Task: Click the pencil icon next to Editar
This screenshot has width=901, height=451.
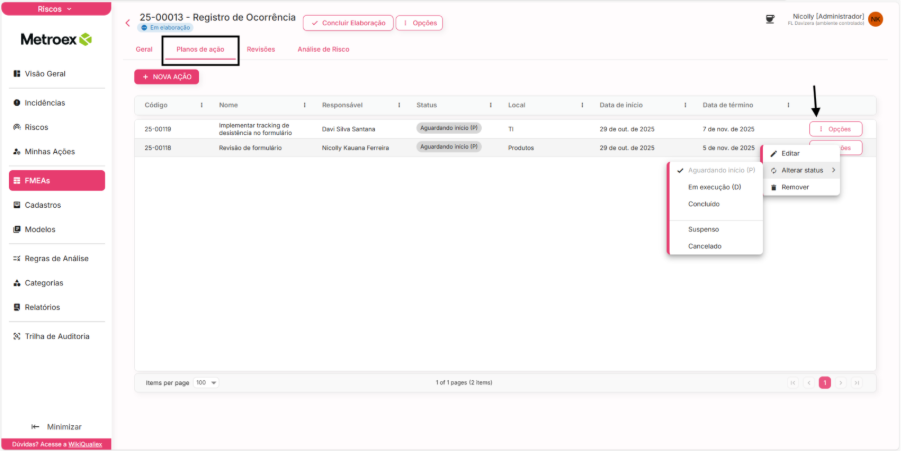Action: [773, 153]
